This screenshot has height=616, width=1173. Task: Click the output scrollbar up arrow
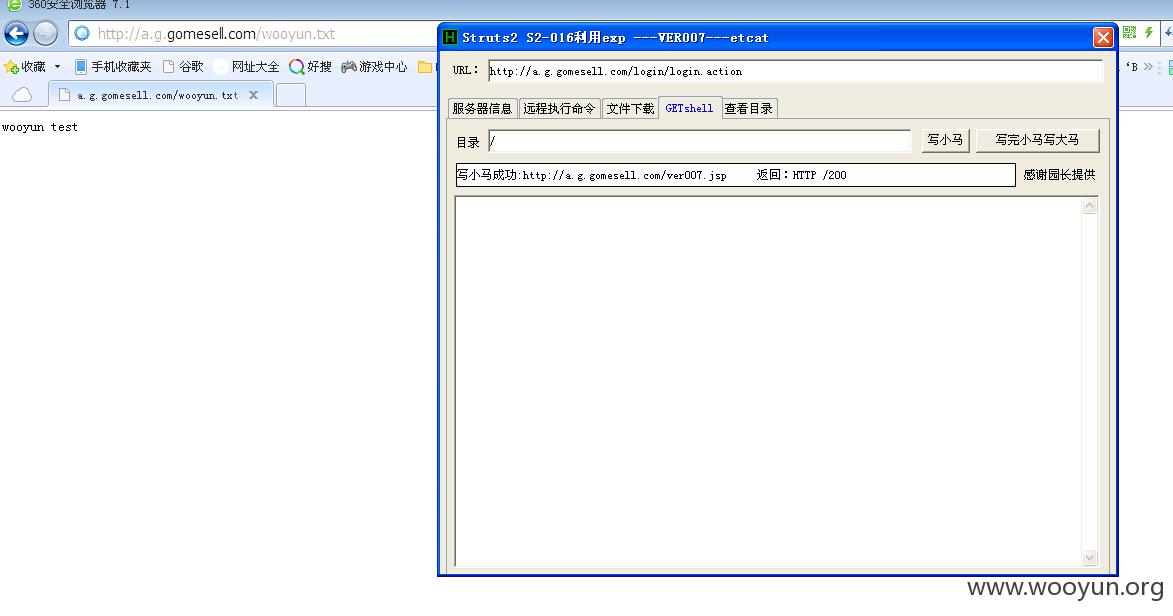coord(1089,206)
